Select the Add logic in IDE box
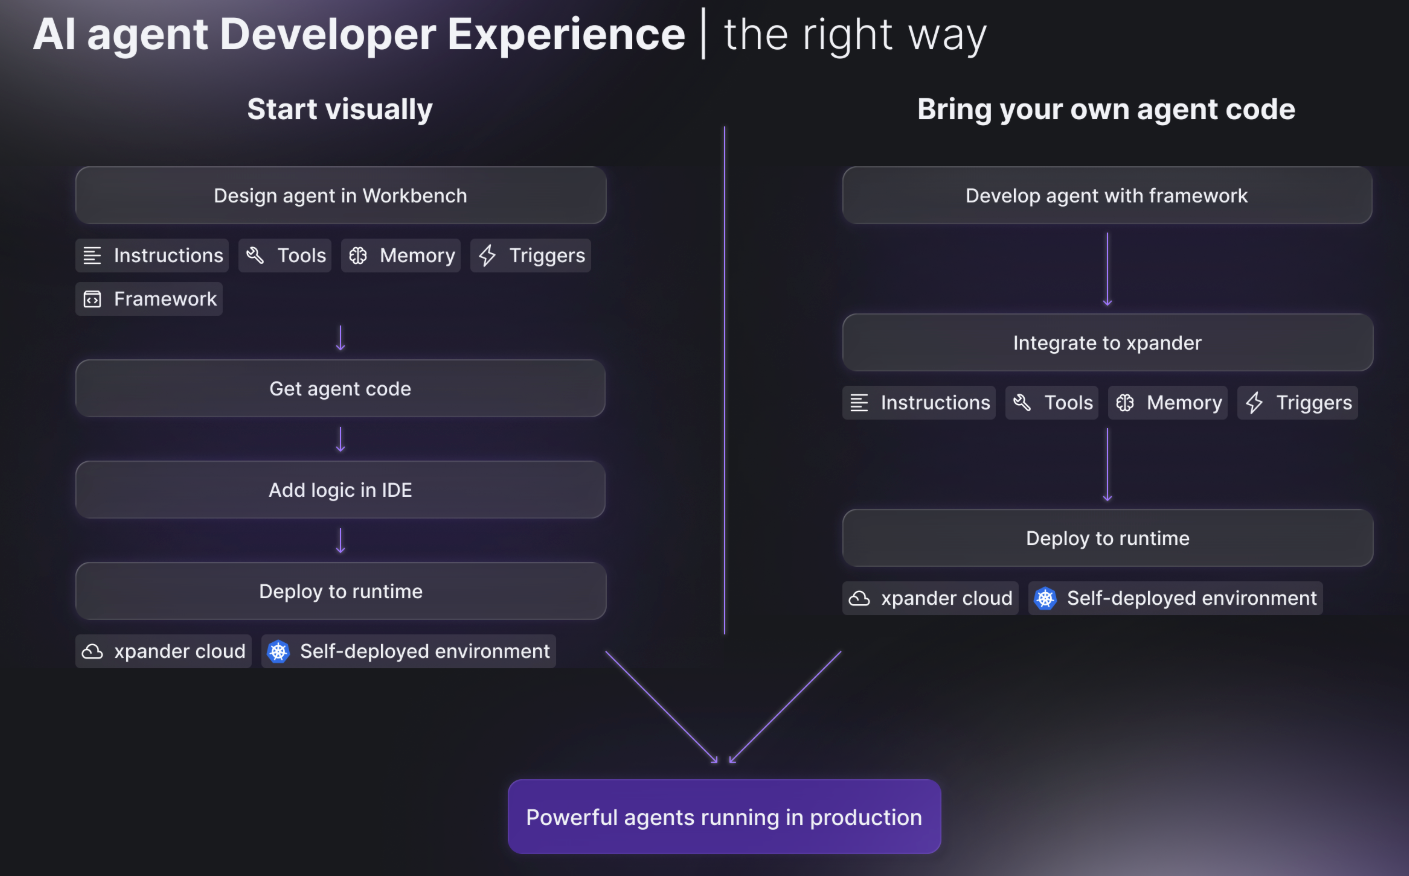The width and height of the screenshot is (1409, 876). point(341,490)
